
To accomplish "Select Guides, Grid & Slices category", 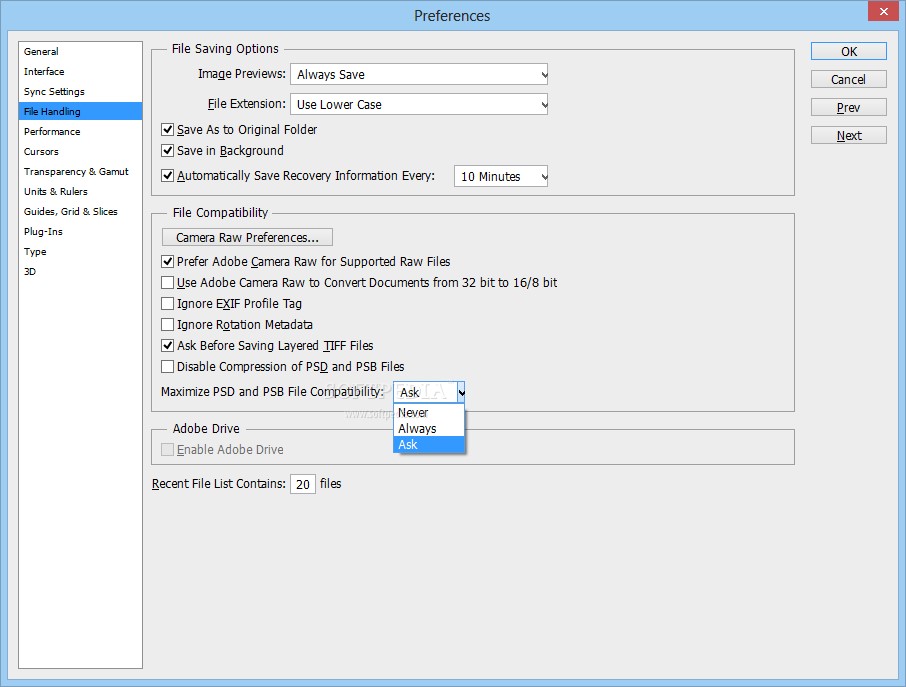I will click(x=80, y=211).
